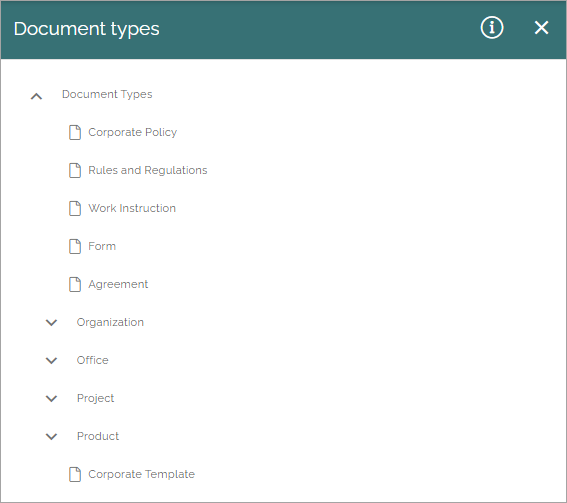
Task: Click the Corporate Template document icon
Action: coord(75,474)
